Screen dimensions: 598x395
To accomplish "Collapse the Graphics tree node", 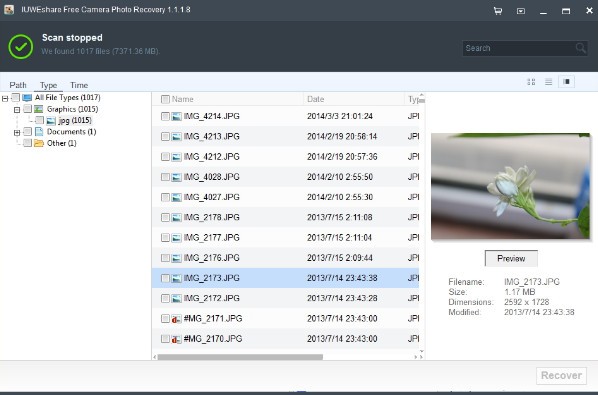I will [x=17, y=110].
